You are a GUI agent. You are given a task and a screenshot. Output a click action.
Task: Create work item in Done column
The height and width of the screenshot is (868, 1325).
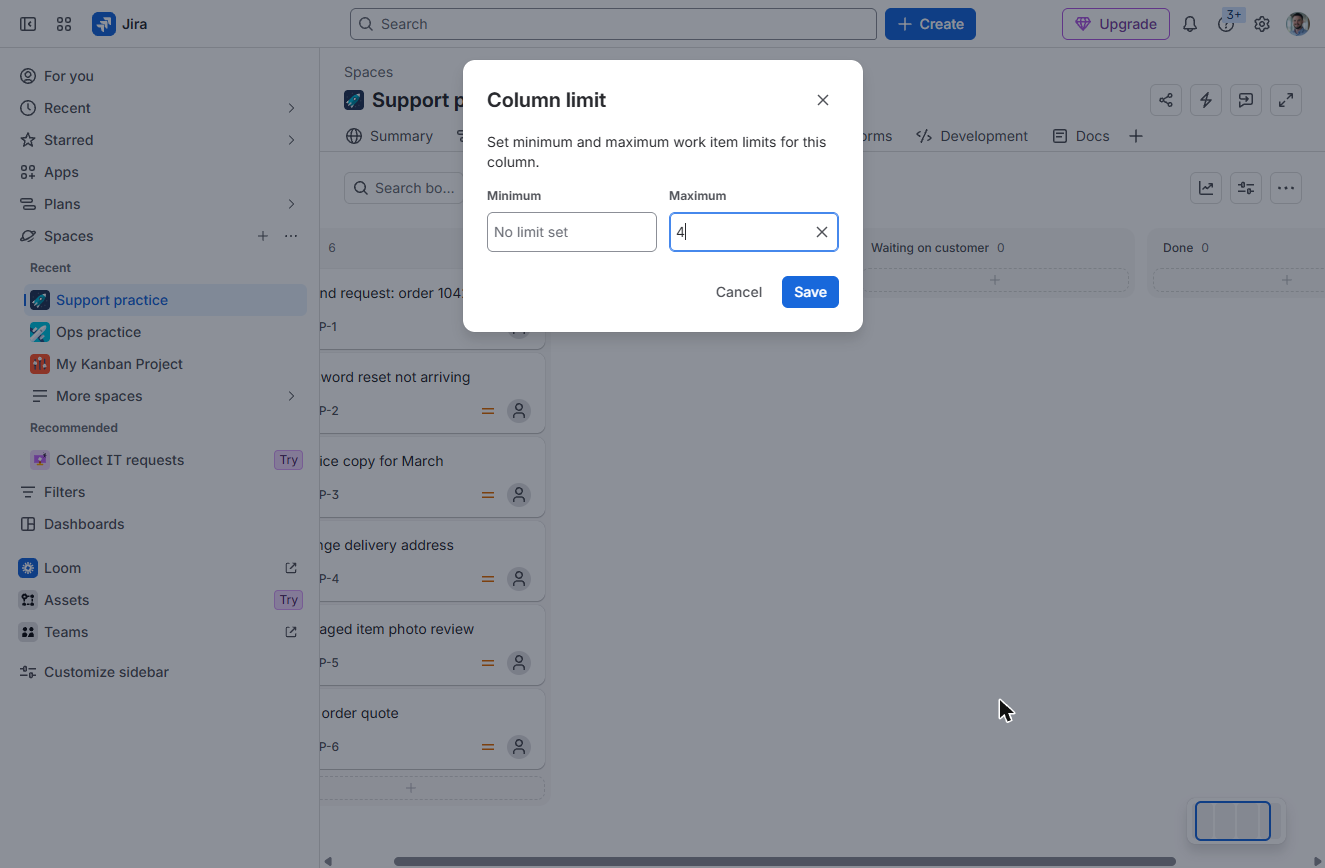click(x=1287, y=280)
